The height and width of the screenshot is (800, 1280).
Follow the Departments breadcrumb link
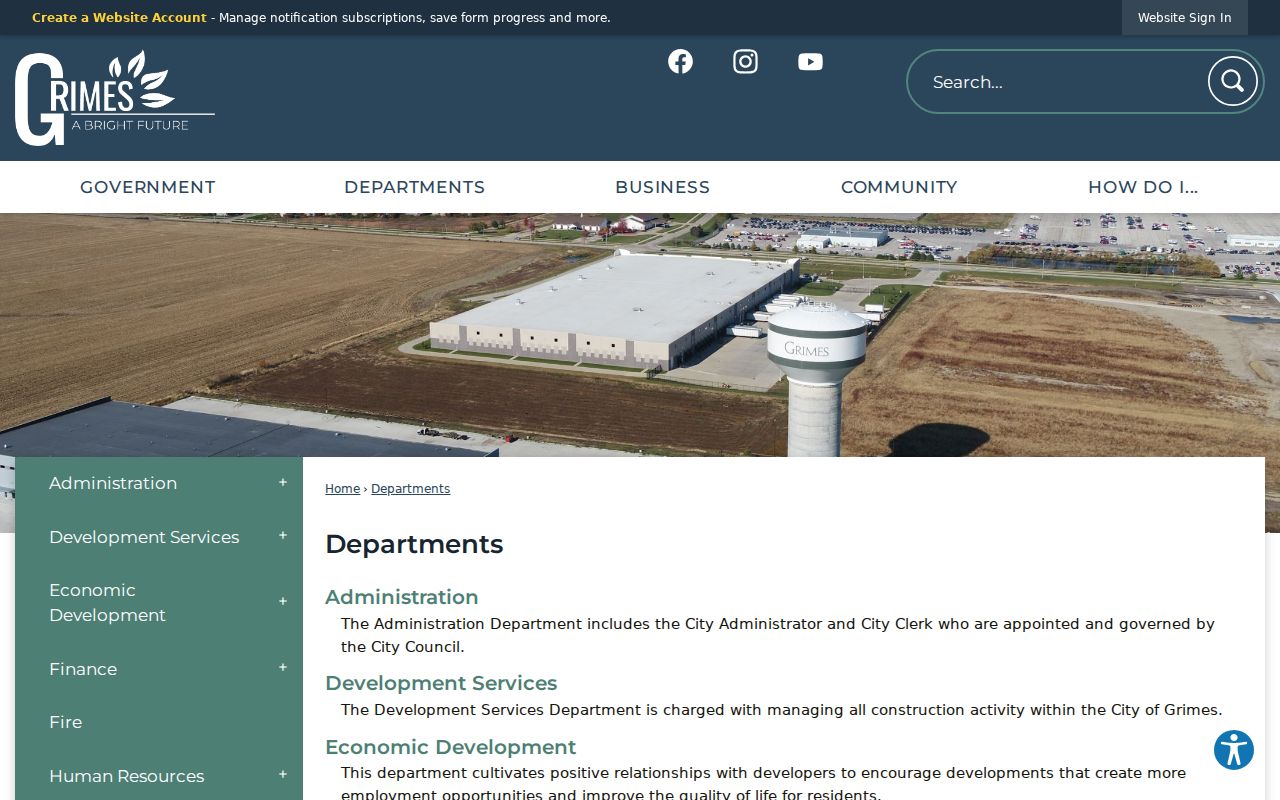pyautogui.click(x=410, y=489)
